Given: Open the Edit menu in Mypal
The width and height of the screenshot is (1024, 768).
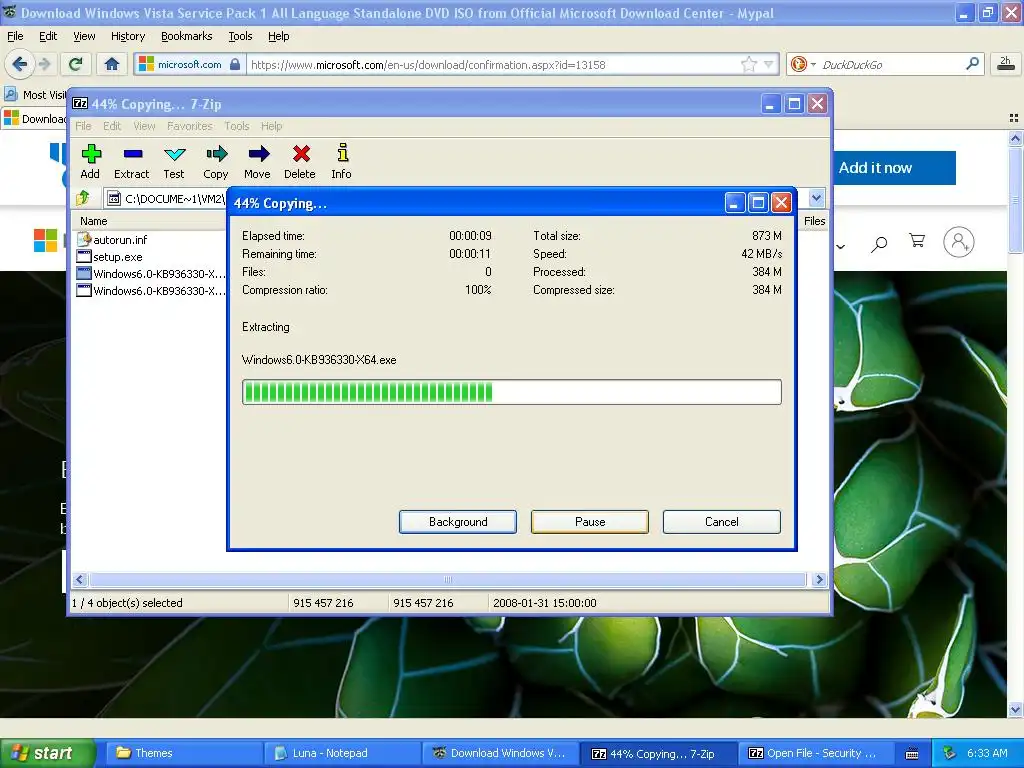Looking at the screenshot, I should [x=48, y=36].
